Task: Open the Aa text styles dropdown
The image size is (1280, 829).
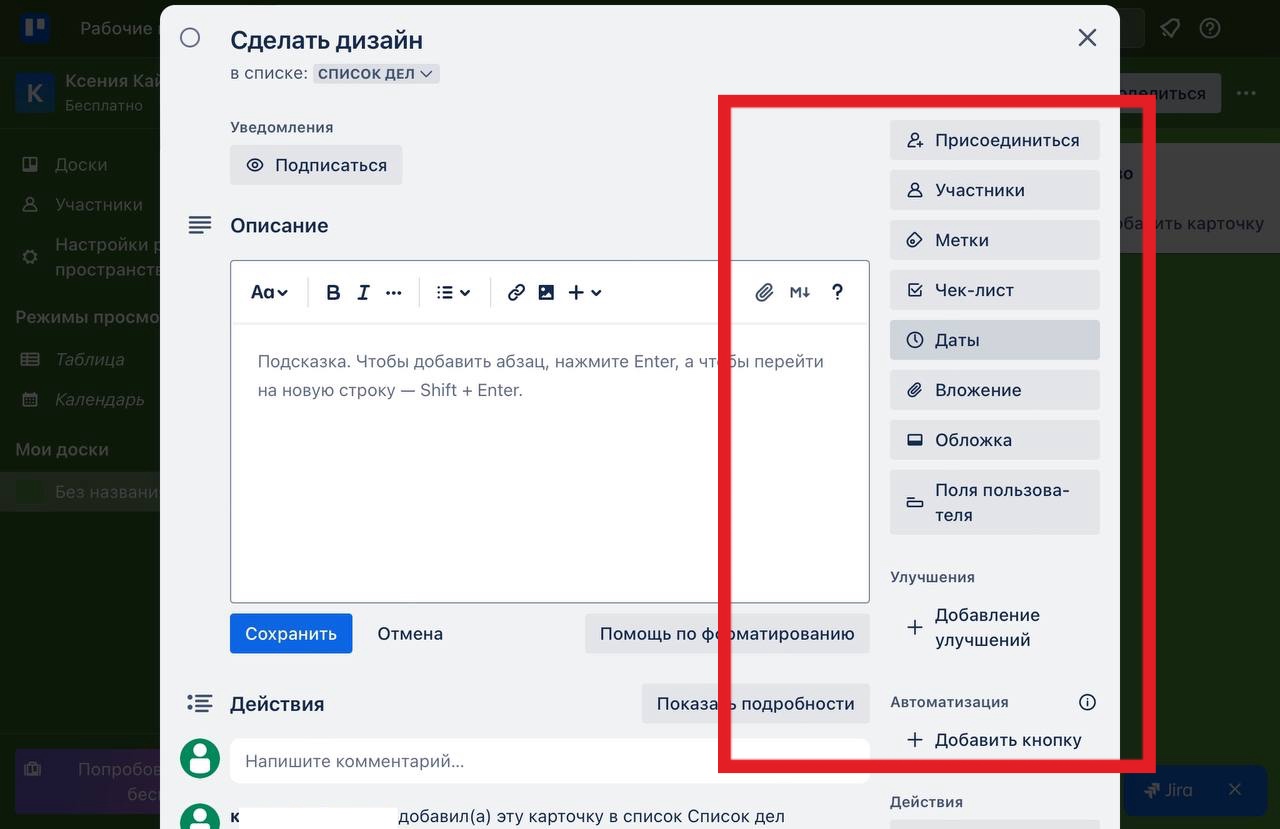Action: point(269,292)
